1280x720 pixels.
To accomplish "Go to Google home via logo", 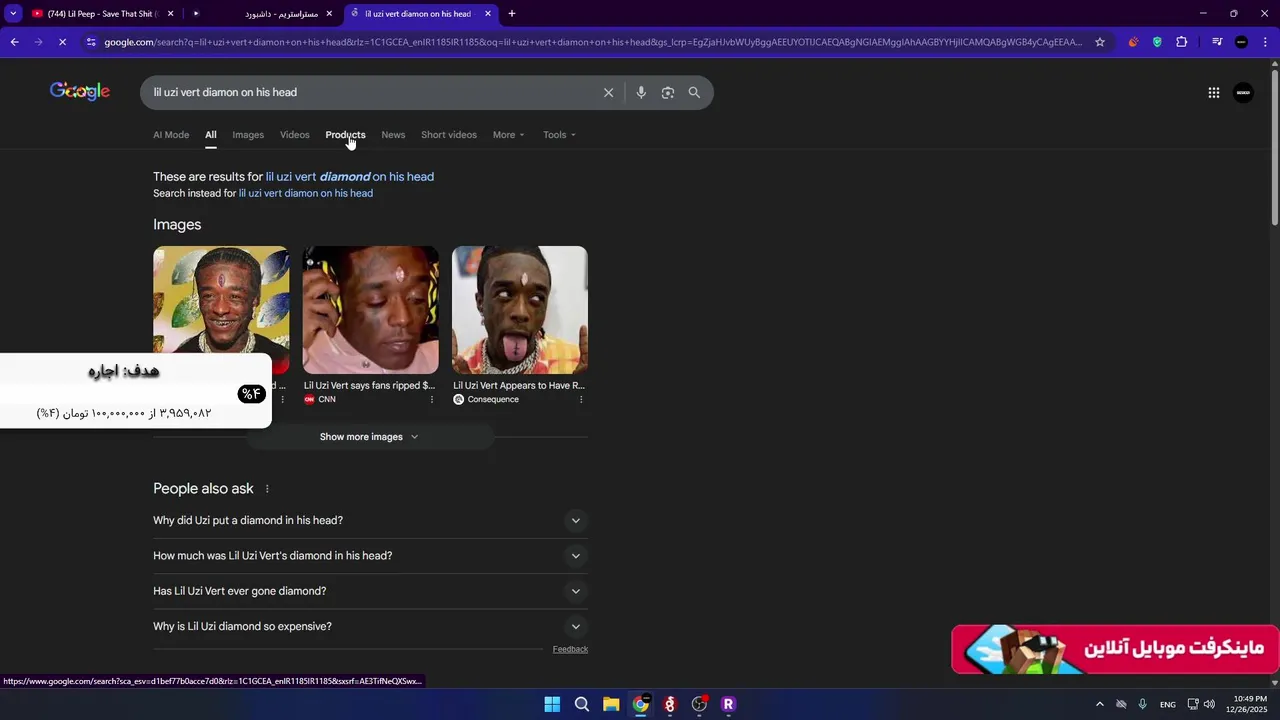I will (80, 92).
